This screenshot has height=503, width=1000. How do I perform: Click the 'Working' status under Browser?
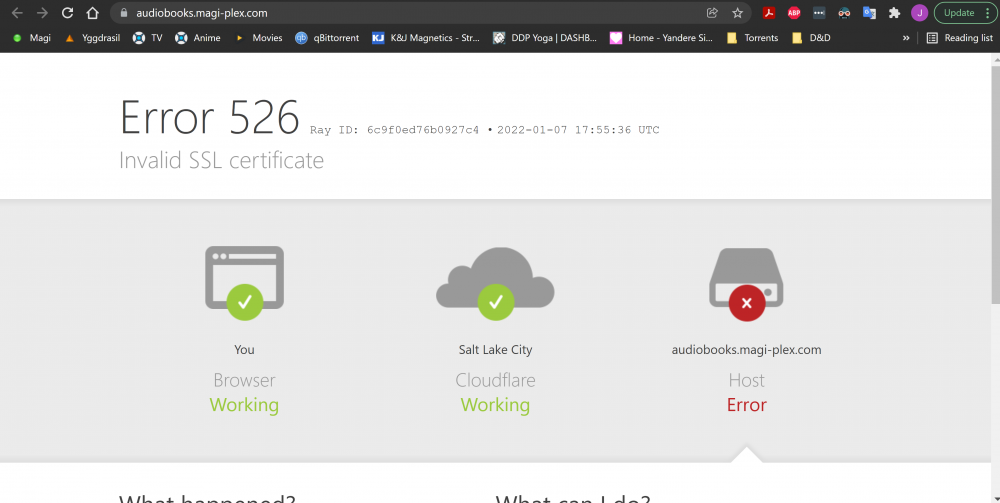pos(244,405)
